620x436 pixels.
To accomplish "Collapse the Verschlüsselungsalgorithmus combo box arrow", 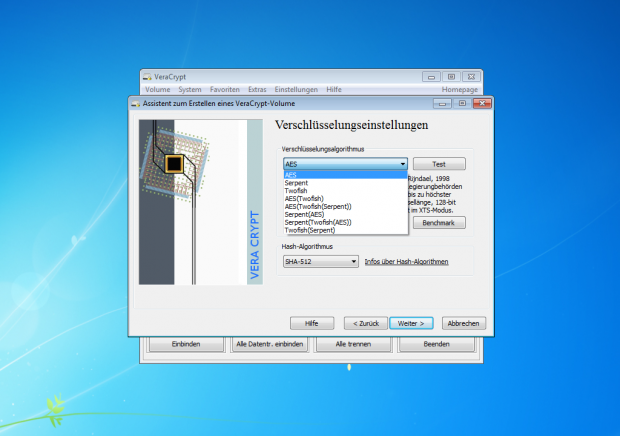I will pyautogui.click(x=403, y=164).
